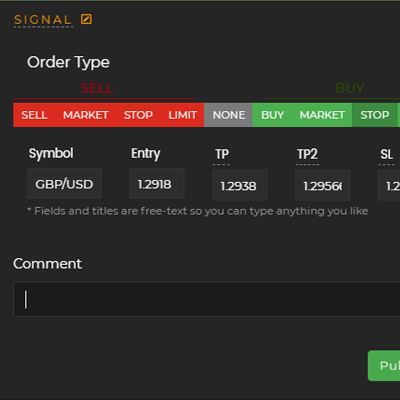Select the red sell STOP option

coord(138,115)
